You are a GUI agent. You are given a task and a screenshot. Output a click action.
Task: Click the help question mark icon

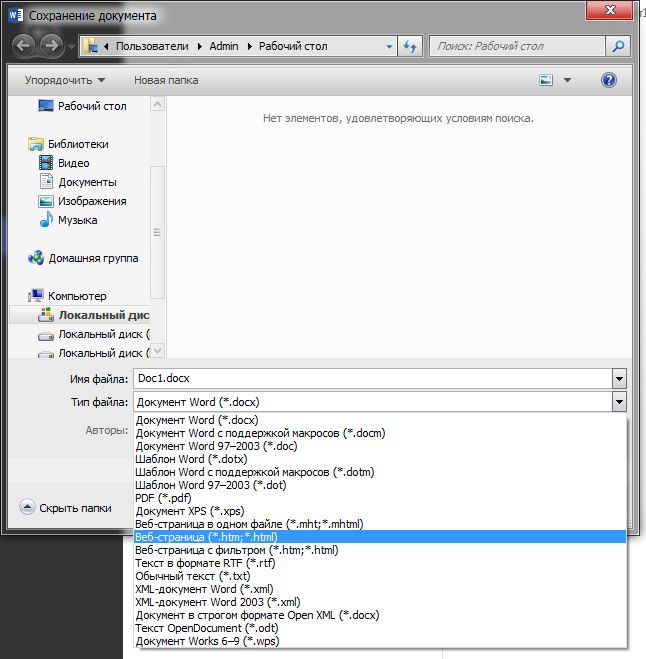(x=608, y=80)
